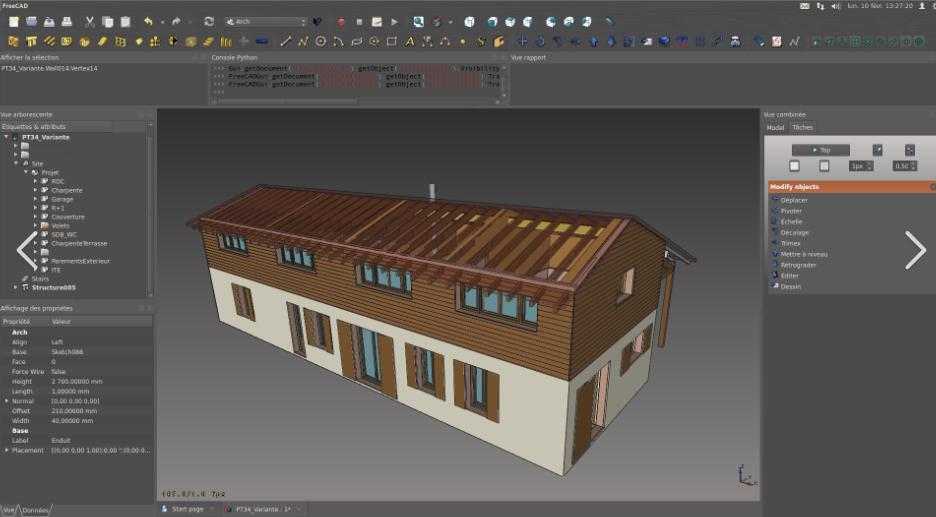Open a file using the folder icon
936x517 pixels.
point(31,22)
